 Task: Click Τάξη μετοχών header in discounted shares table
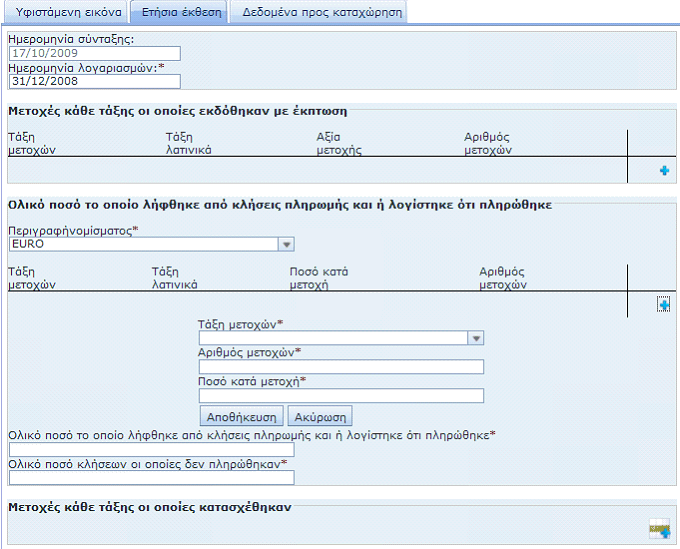click(x=32, y=144)
